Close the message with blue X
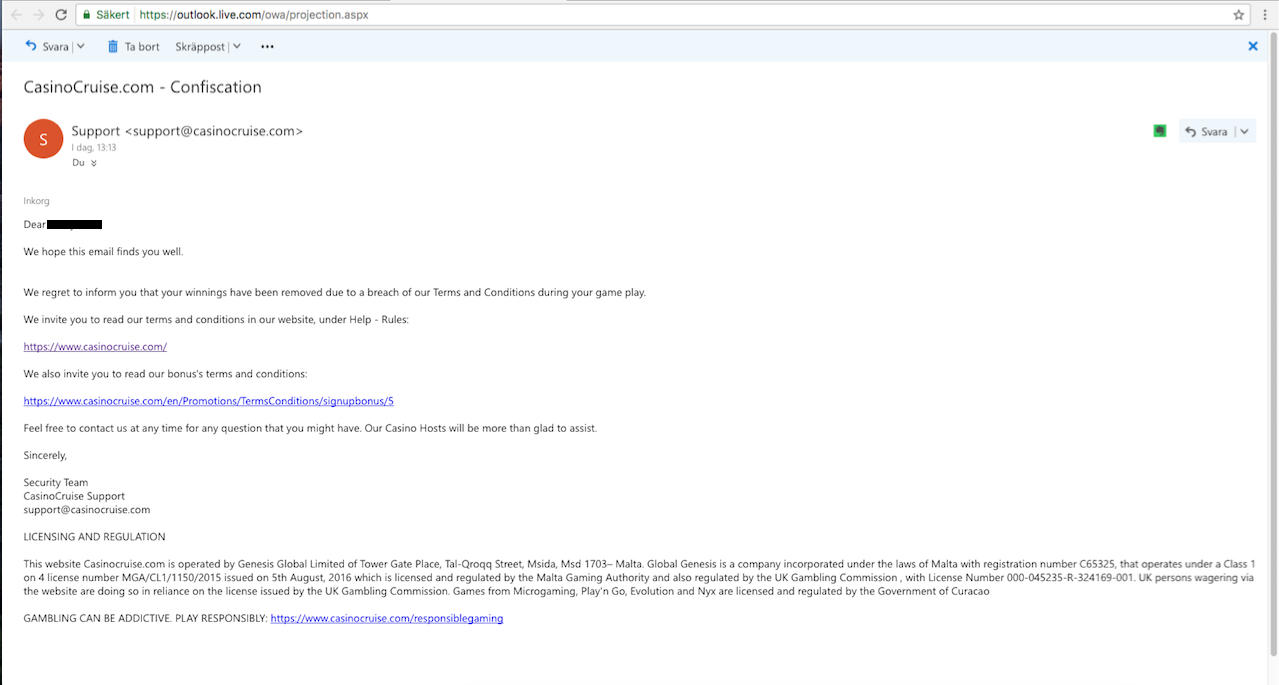The image size is (1279, 685). [x=1253, y=46]
